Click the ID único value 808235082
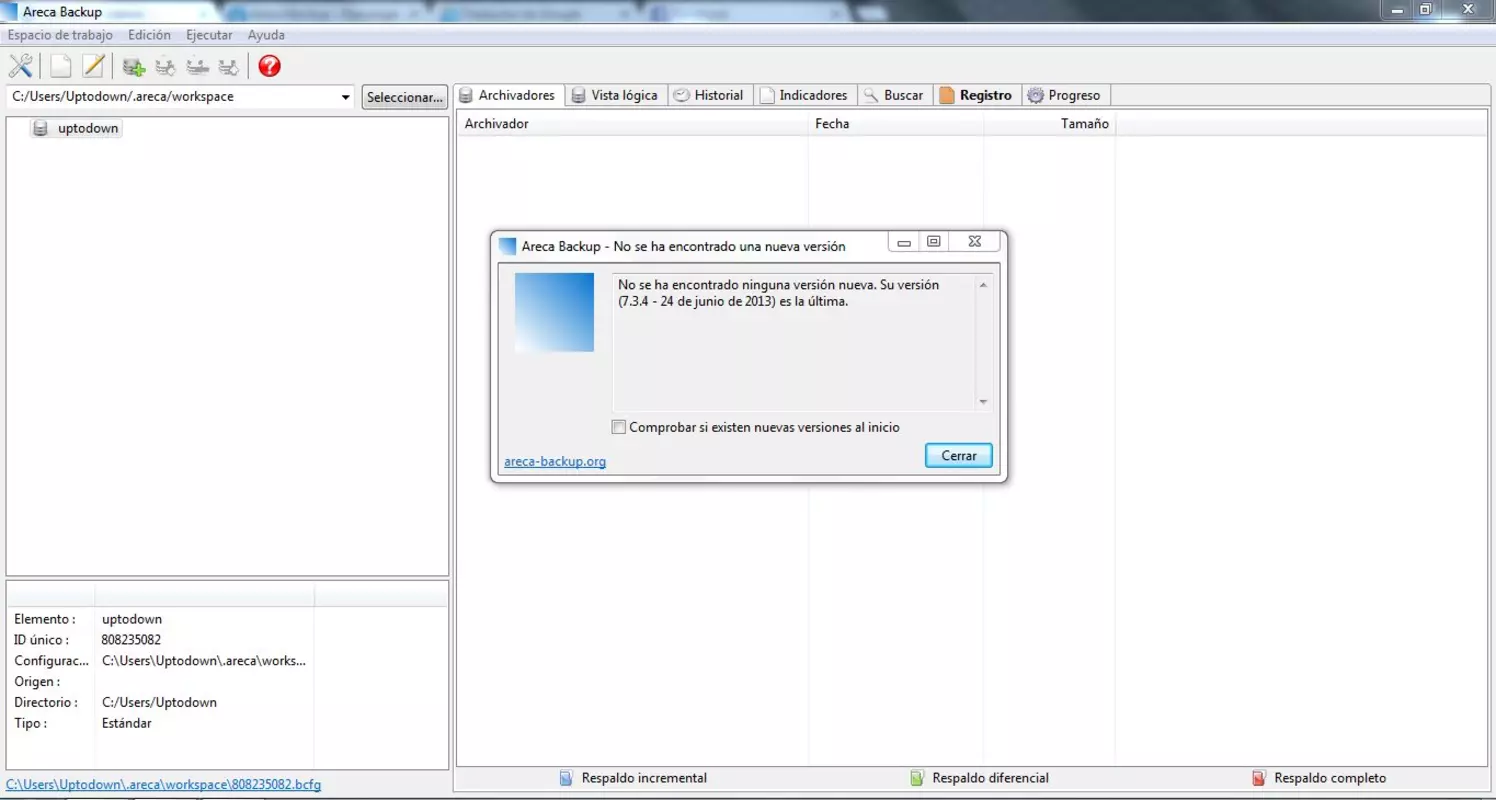This screenshot has height=800, width=1496. (x=131, y=640)
